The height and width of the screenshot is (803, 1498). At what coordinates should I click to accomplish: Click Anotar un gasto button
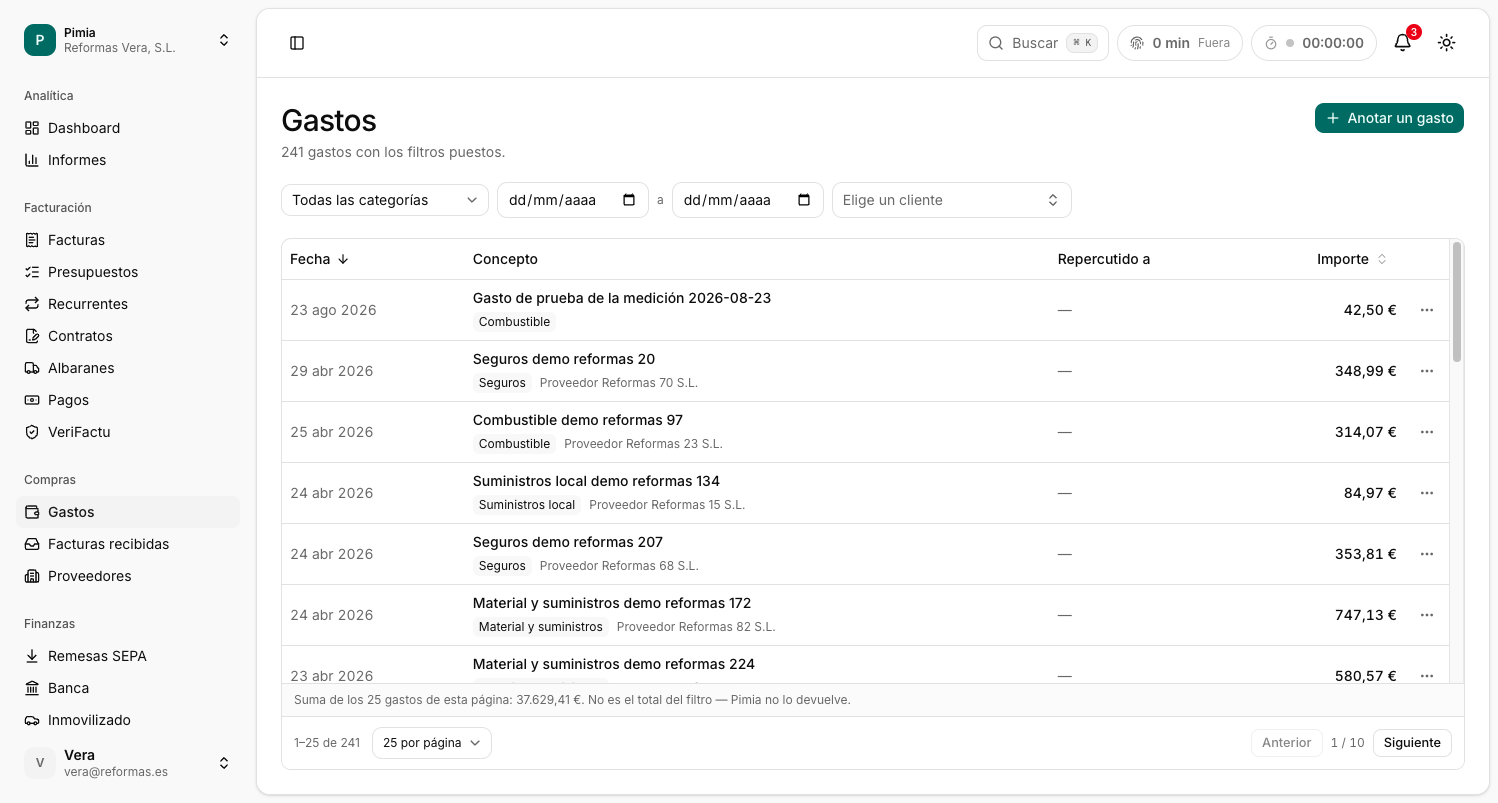tap(1389, 118)
